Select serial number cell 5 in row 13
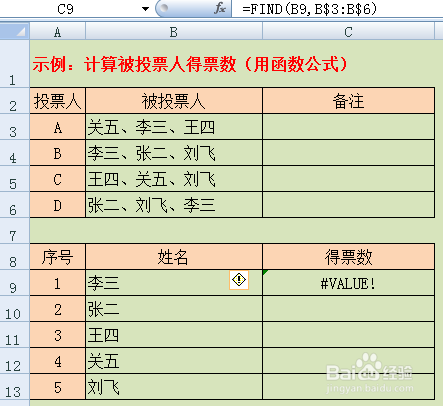The image size is (443, 406). tap(58, 387)
